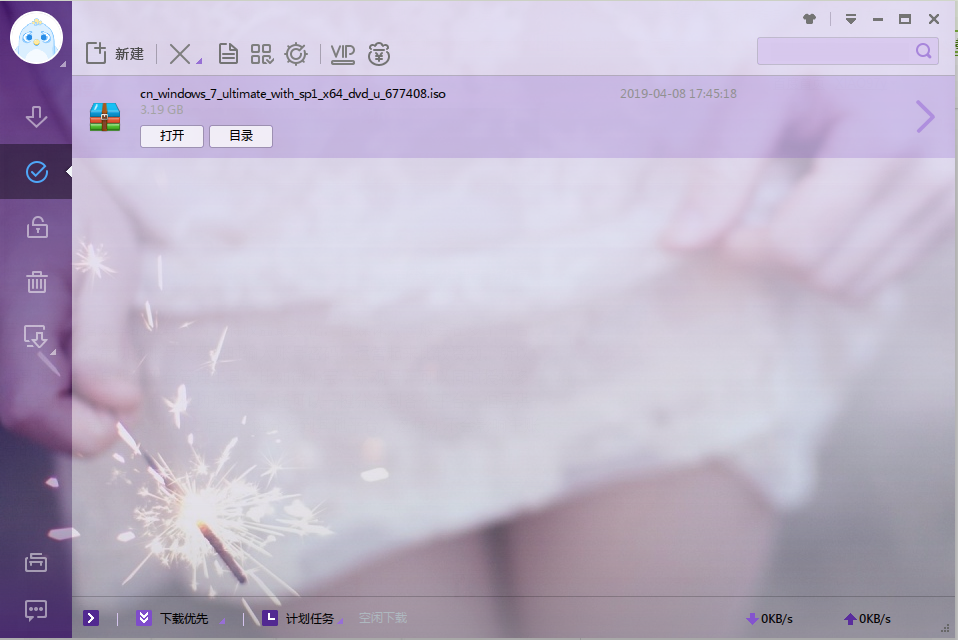Click the task details document icon
The image size is (958, 640).
point(228,54)
